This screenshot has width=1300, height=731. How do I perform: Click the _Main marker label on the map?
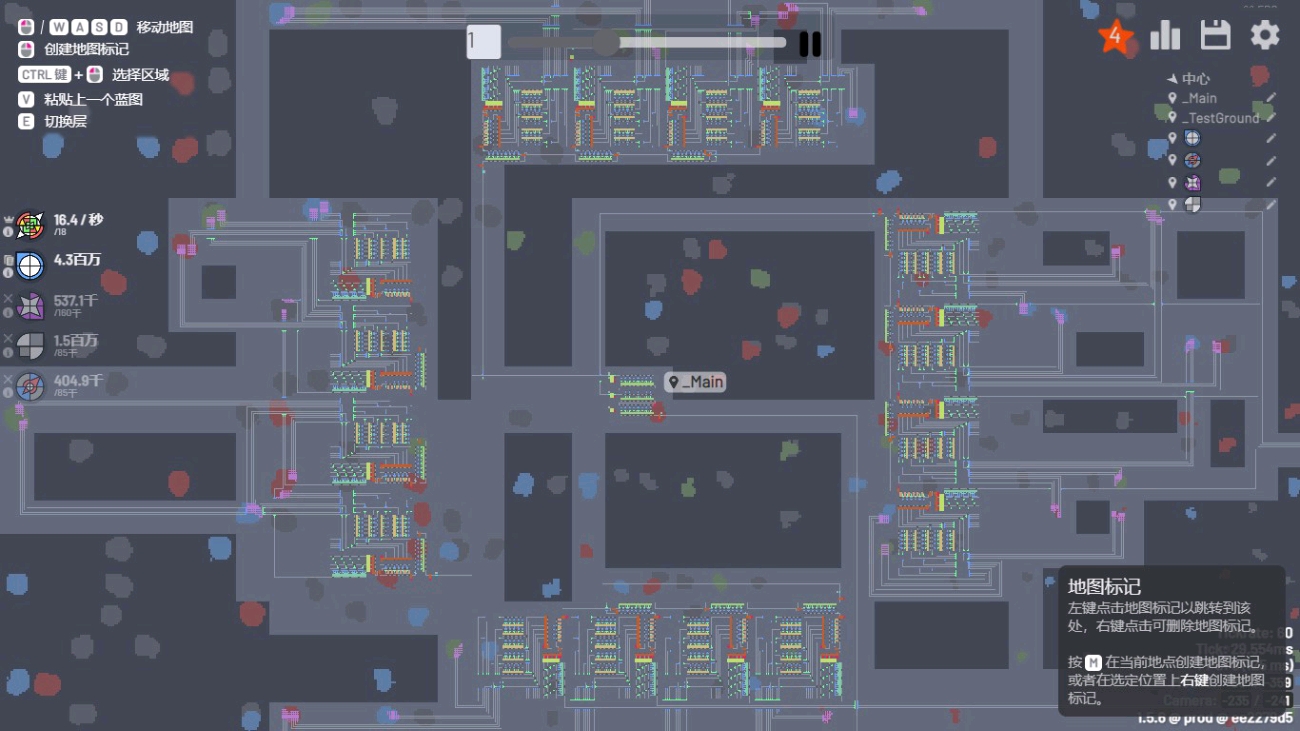coord(696,382)
